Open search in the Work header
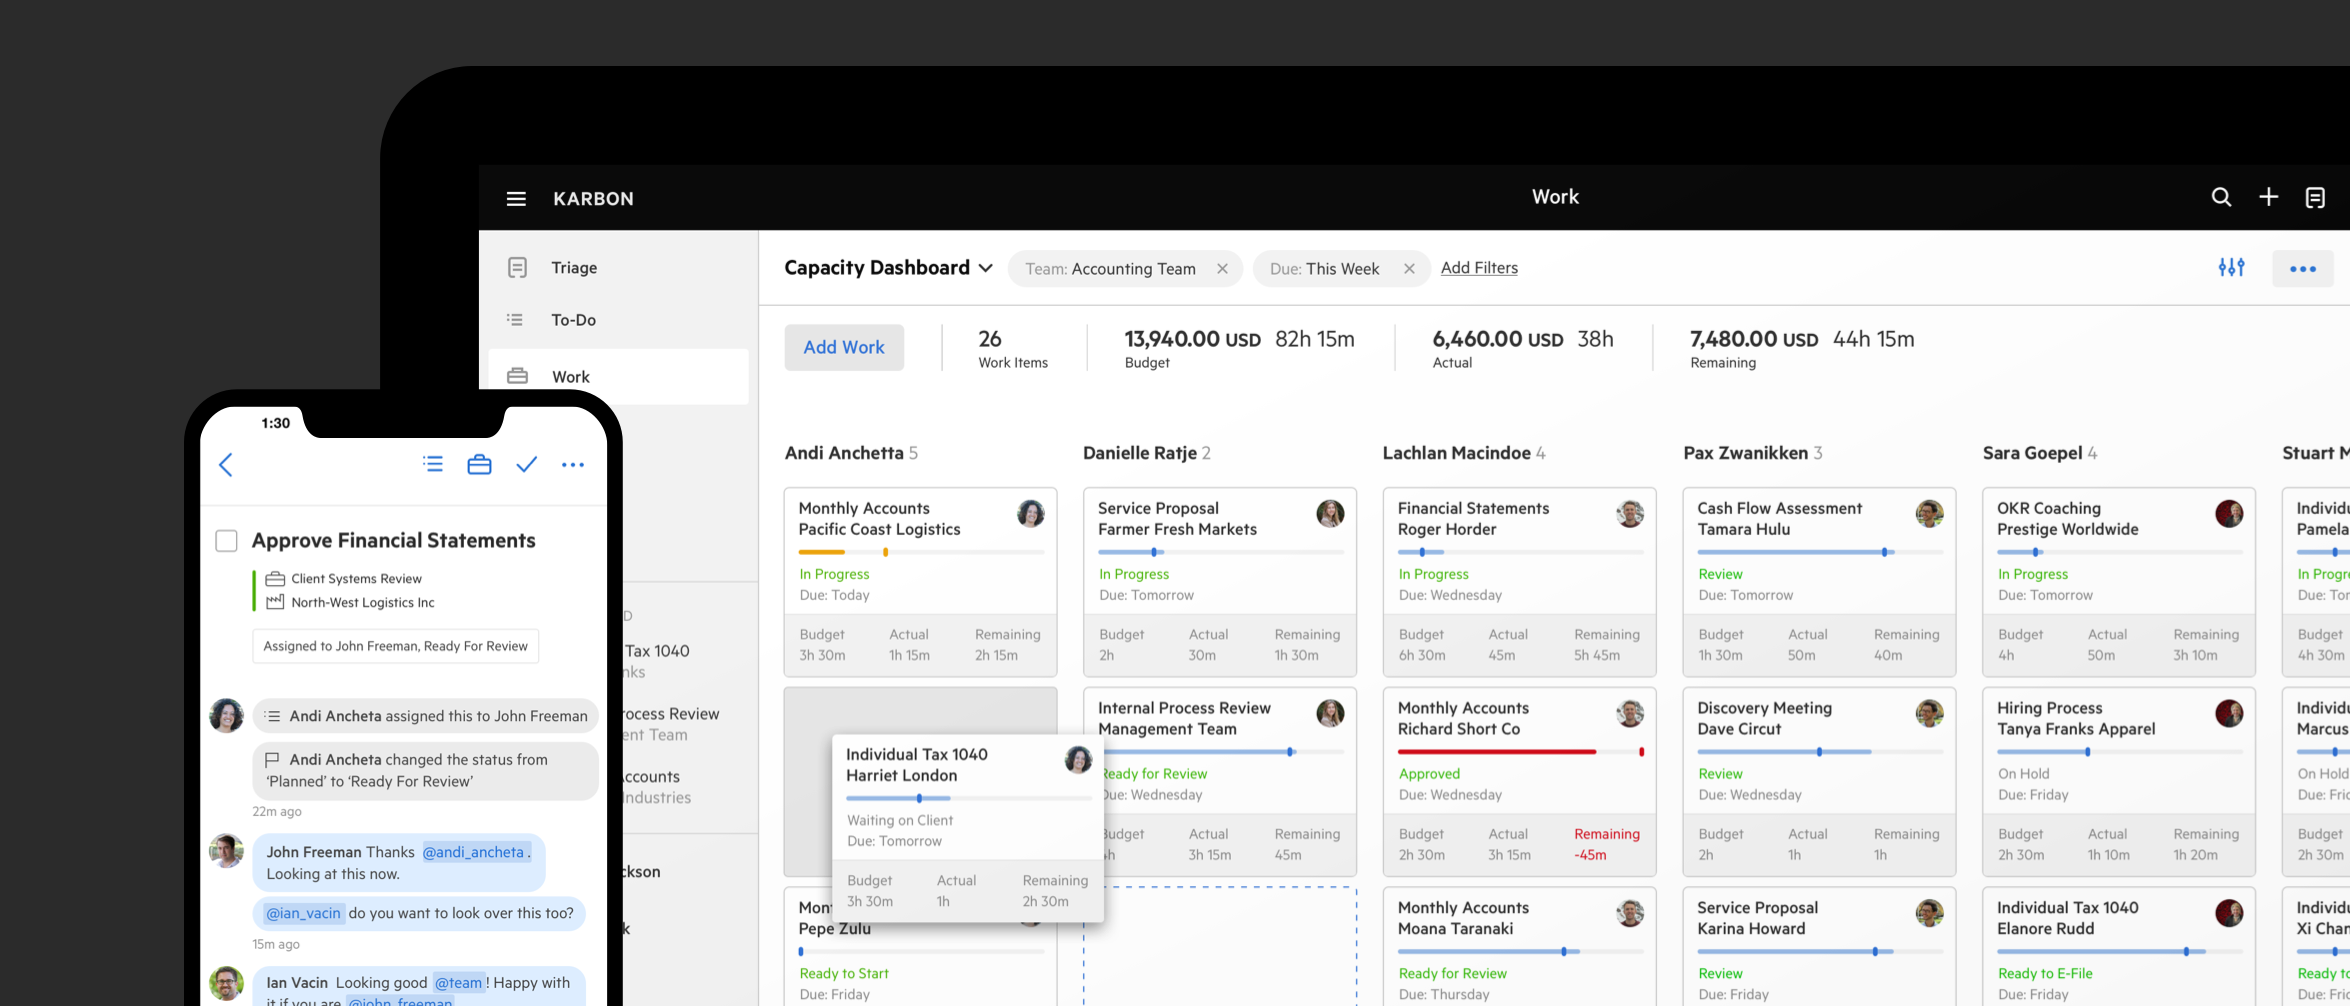The image size is (2350, 1006). 2221,197
